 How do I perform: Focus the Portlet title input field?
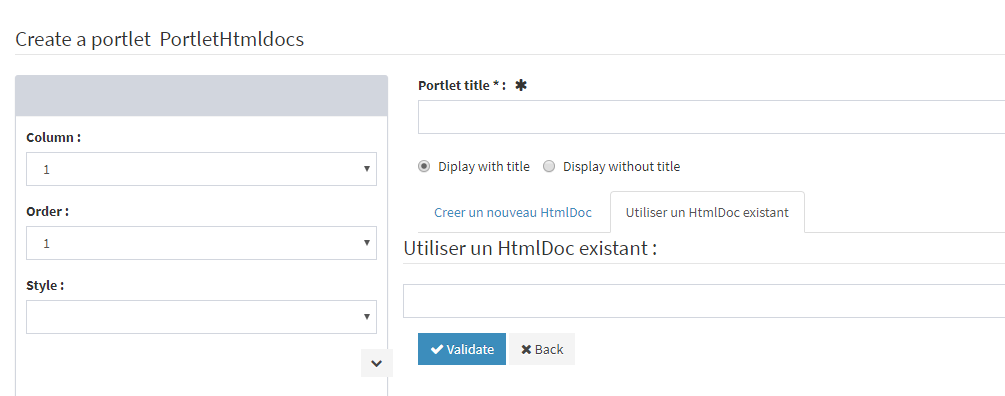pyautogui.click(x=711, y=117)
